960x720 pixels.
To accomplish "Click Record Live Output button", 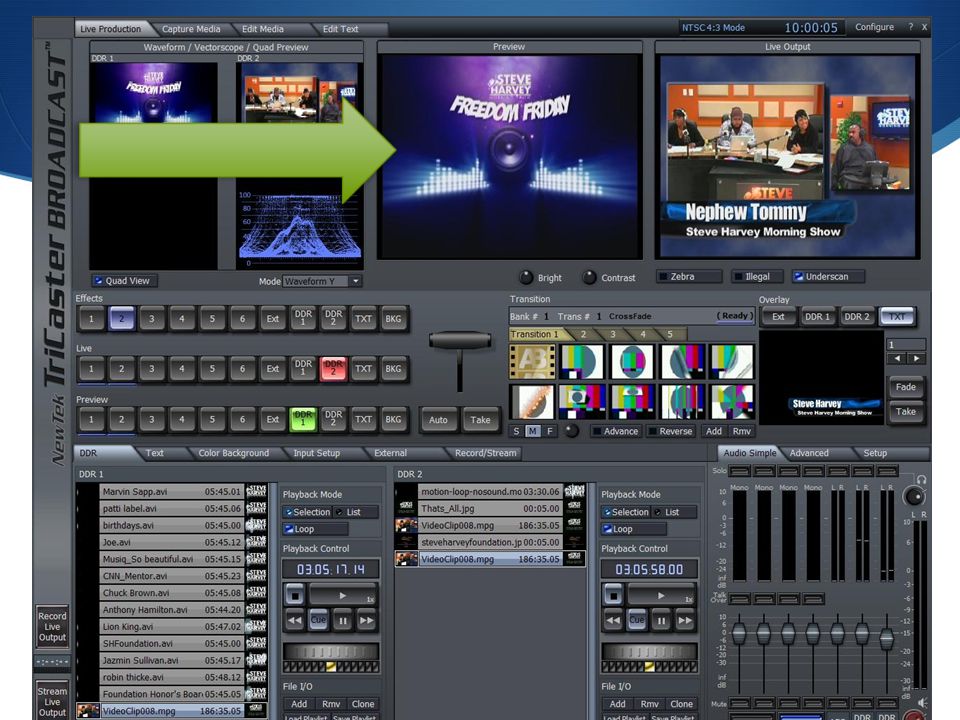I will pos(52,626).
